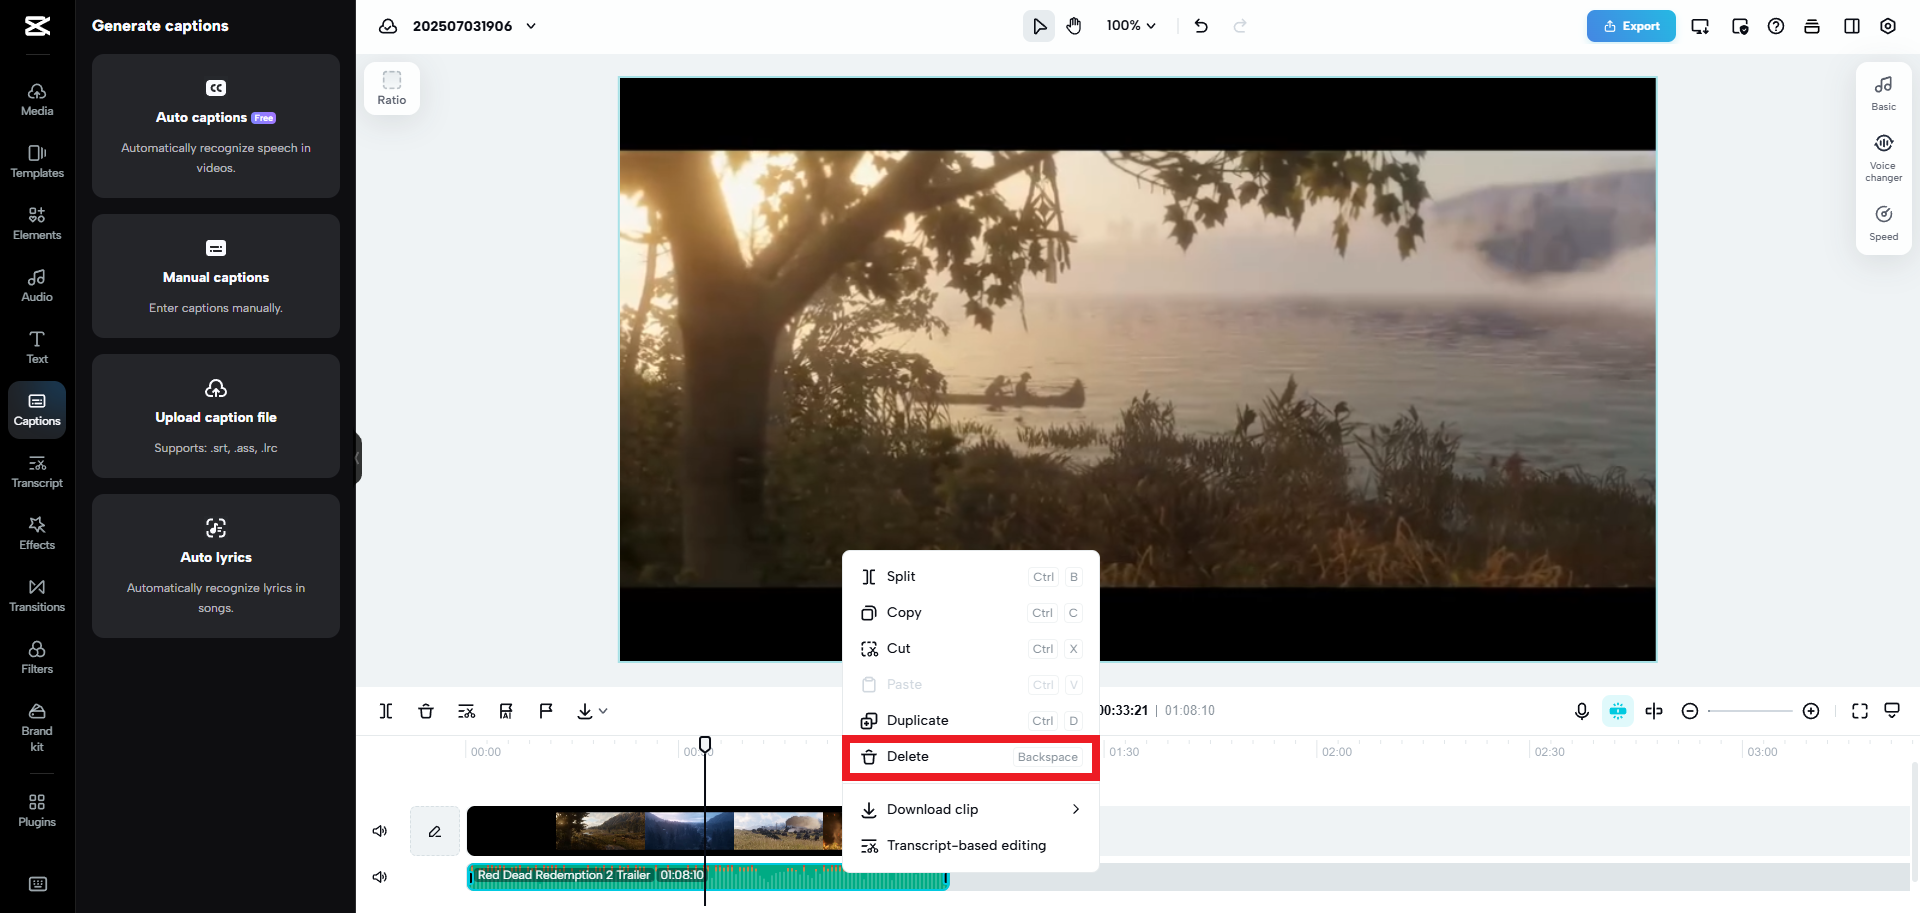Image resolution: width=1920 pixels, height=913 pixels.
Task: Open the Audio panel in the sidebar
Action: point(37,287)
